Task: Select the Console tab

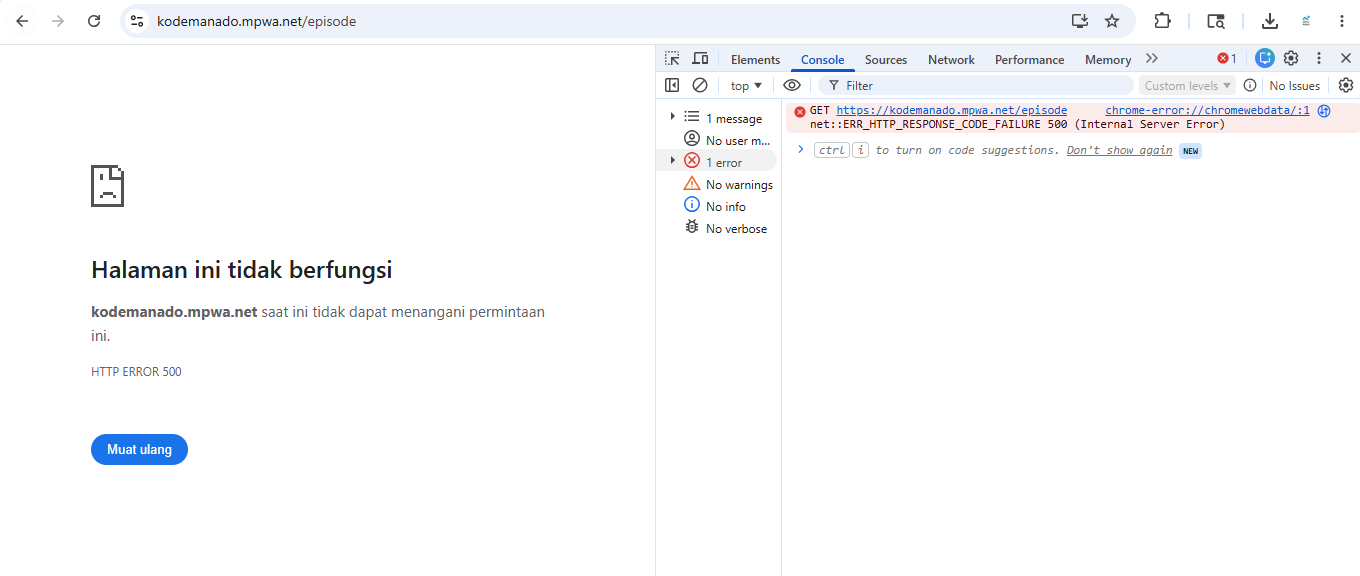Action: [x=822, y=60]
